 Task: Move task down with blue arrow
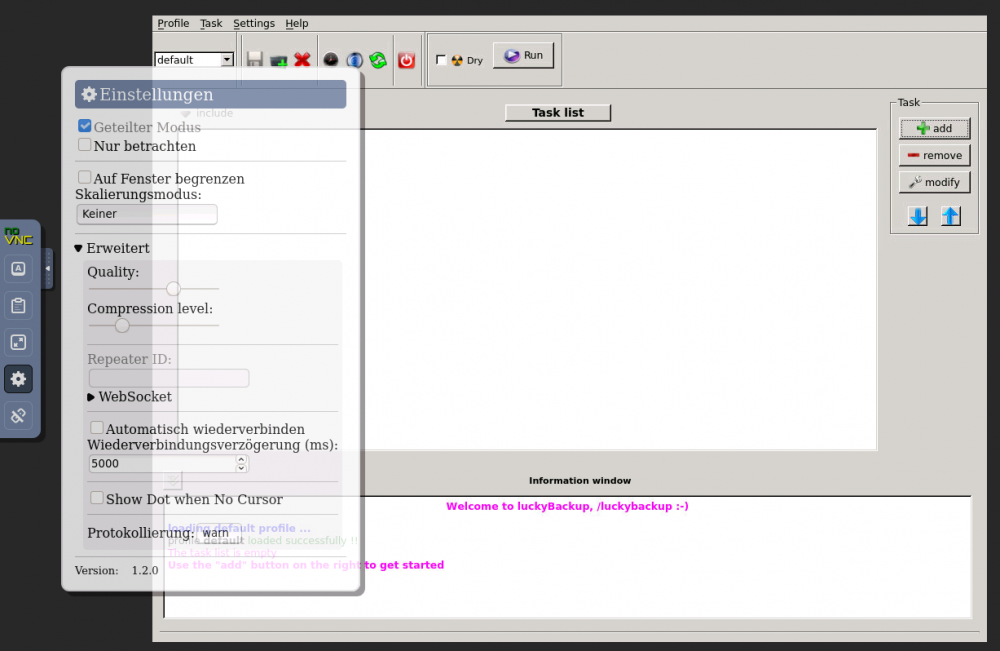pyautogui.click(x=918, y=216)
